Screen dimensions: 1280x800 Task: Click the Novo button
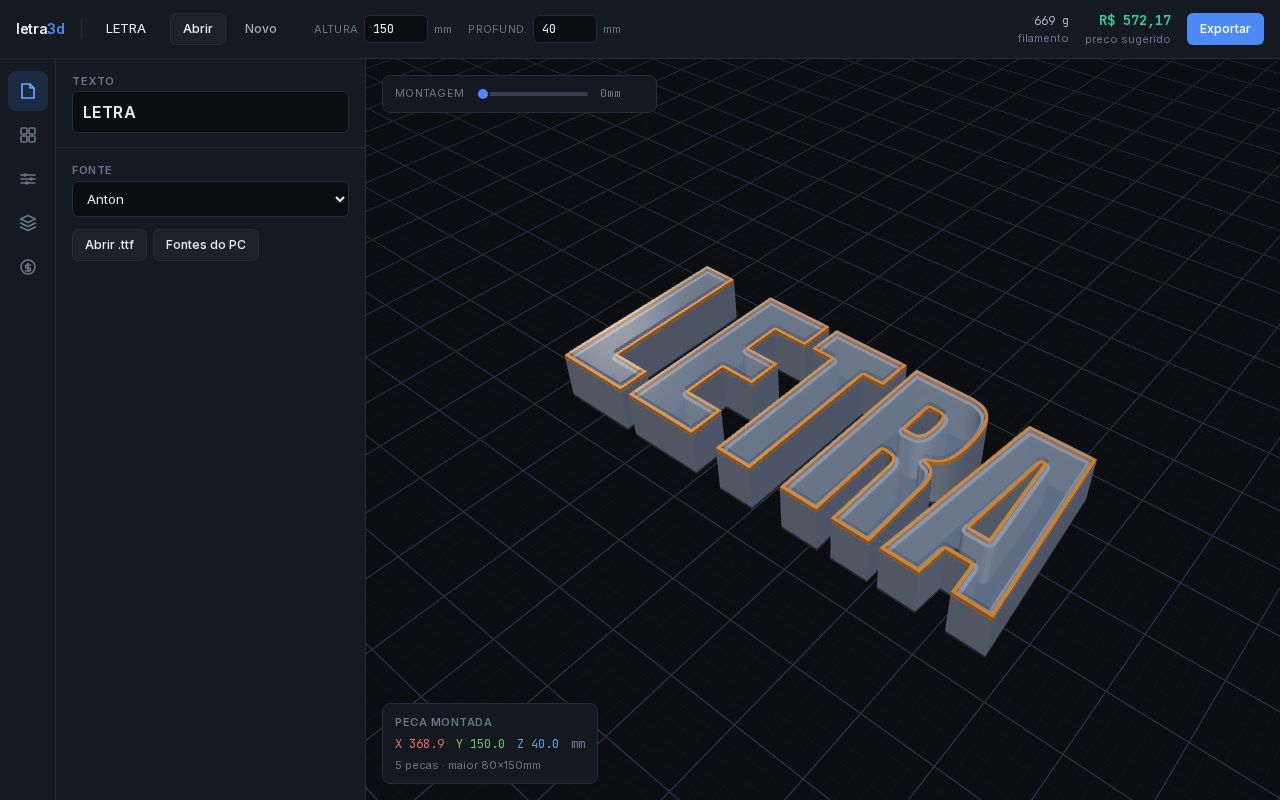click(x=261, y=29)
